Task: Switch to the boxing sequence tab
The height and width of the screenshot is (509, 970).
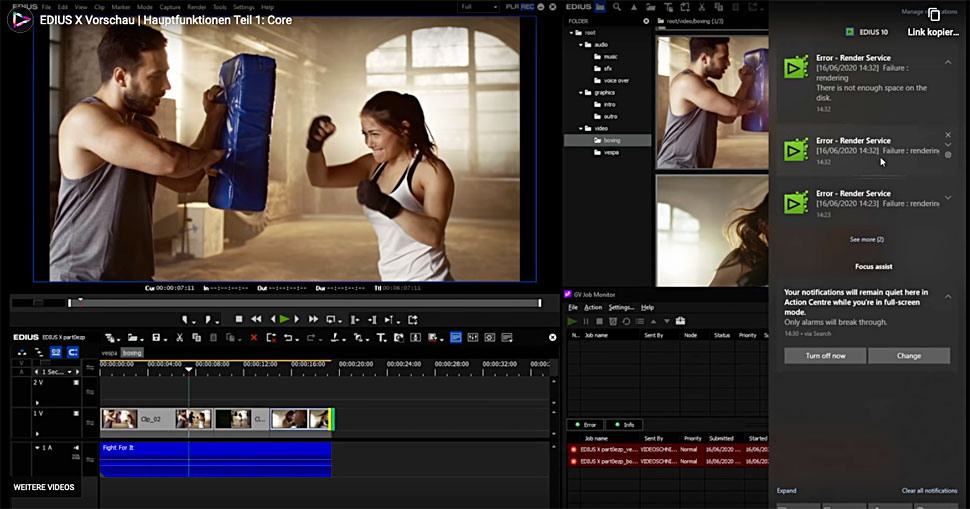Action: [x=132, y=353]
